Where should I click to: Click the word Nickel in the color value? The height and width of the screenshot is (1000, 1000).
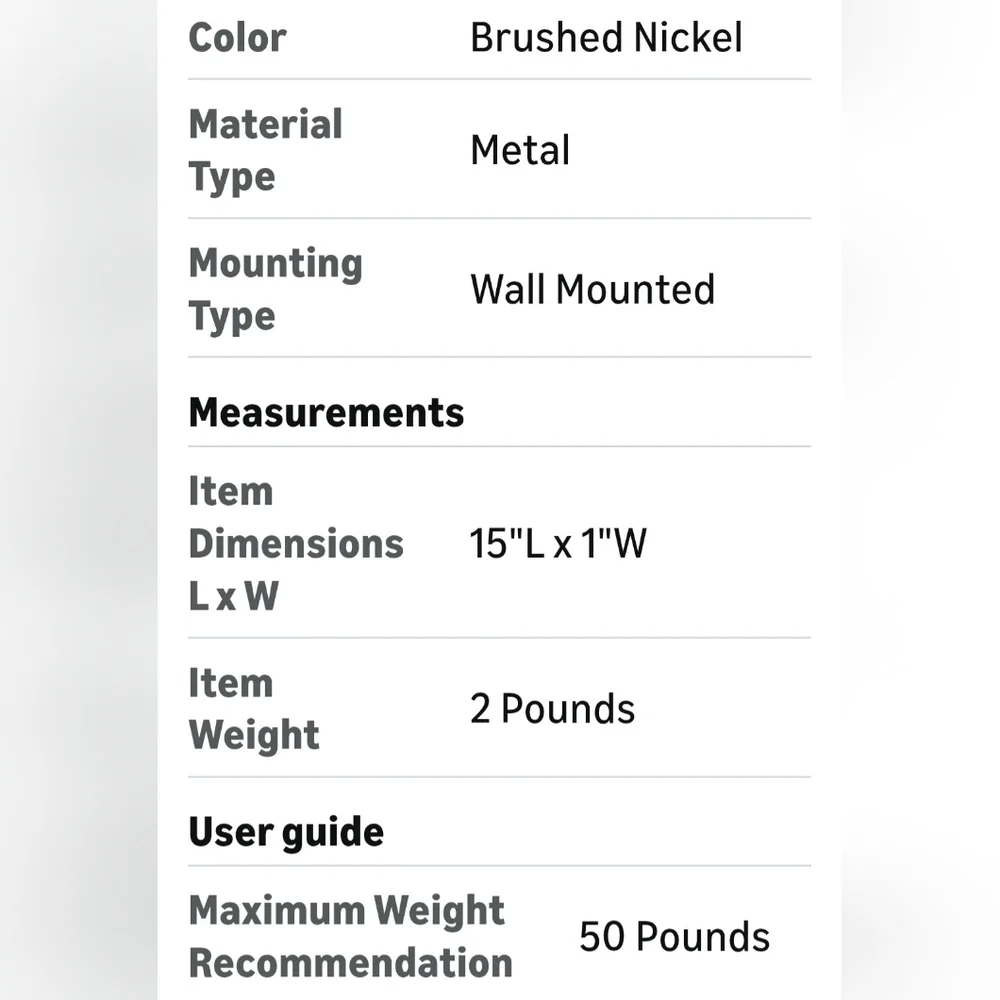point(679,38)
